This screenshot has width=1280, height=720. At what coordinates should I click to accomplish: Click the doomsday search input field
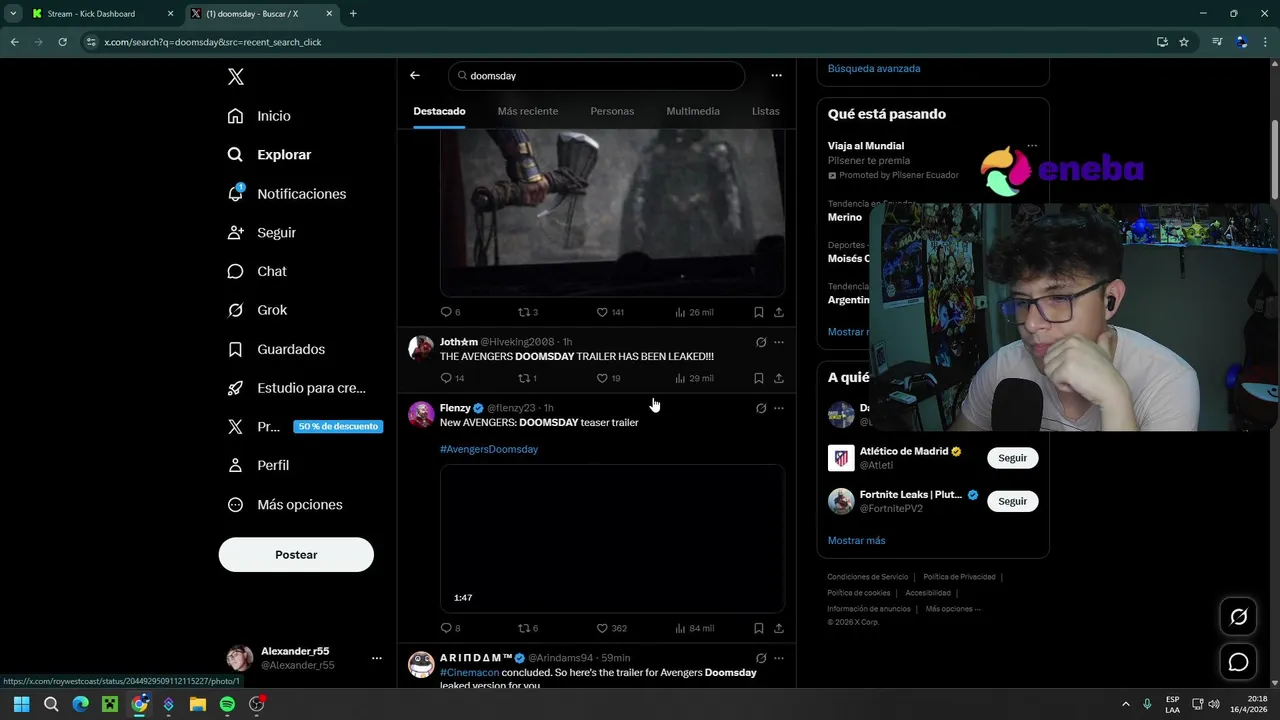pyautogui.click(x=597, y=75)
